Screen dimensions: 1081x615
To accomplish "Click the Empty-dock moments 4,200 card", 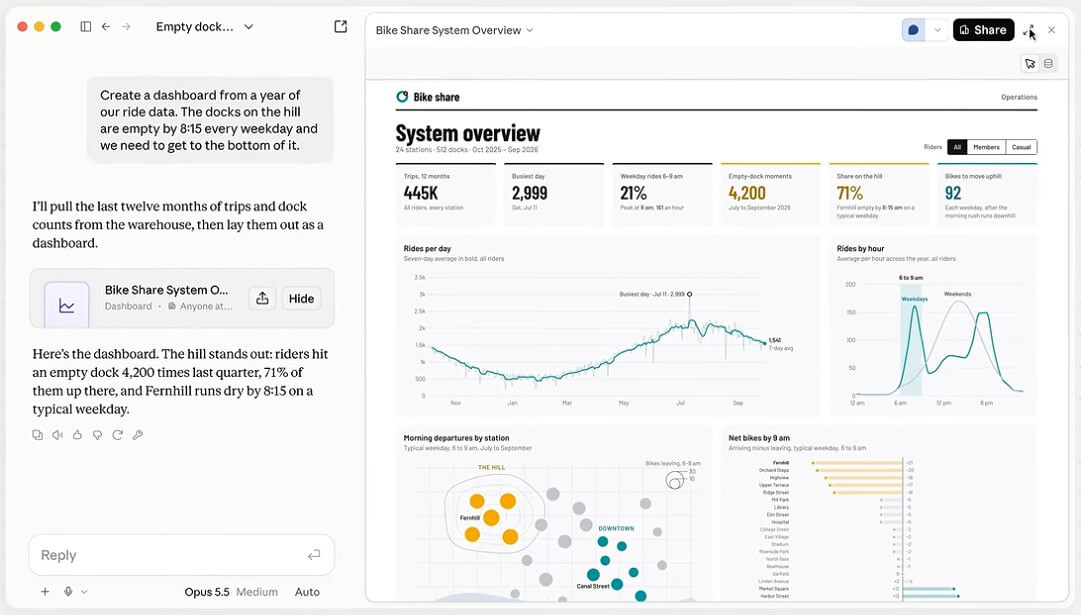I will 770,194.
